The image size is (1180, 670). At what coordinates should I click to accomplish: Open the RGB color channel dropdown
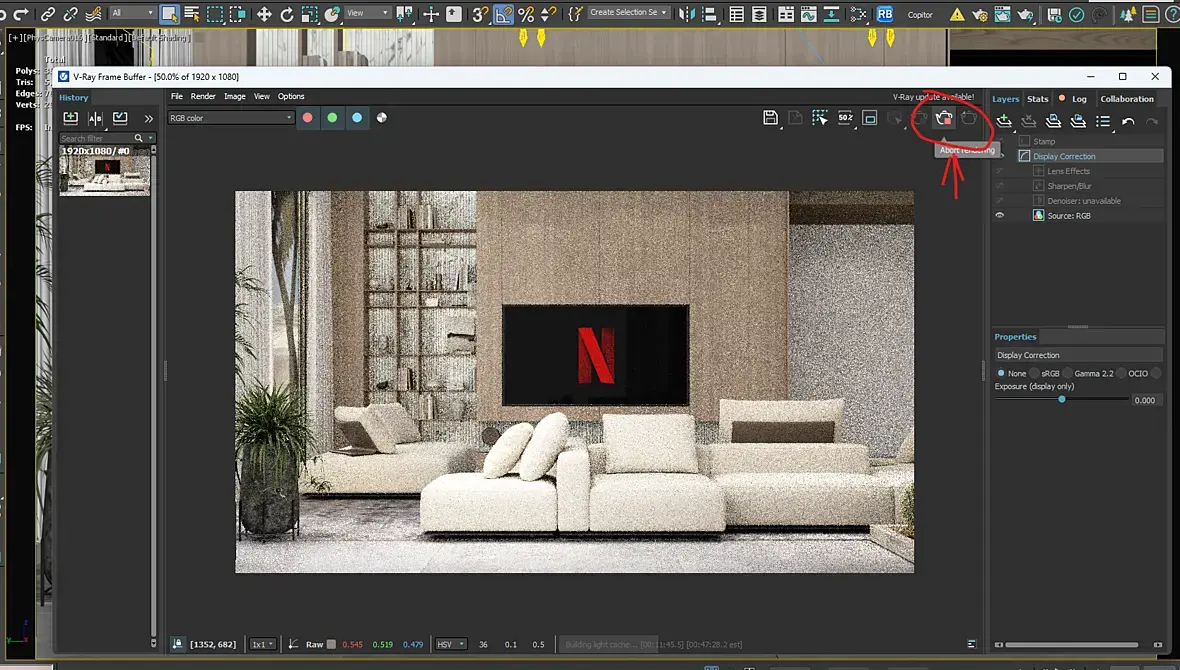tap(231, 118)
